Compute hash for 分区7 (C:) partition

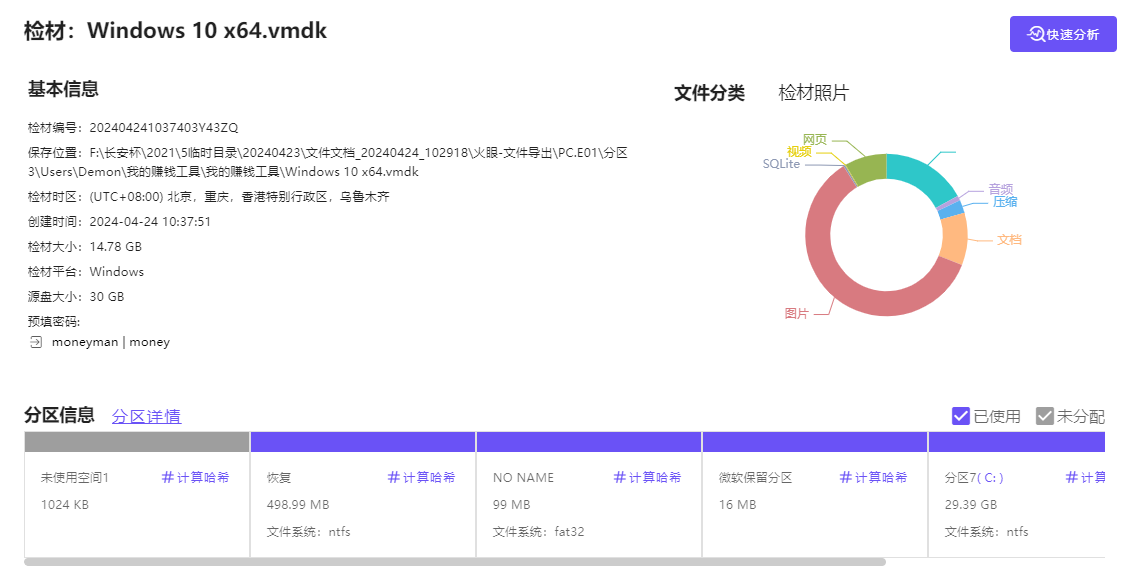1086,478
